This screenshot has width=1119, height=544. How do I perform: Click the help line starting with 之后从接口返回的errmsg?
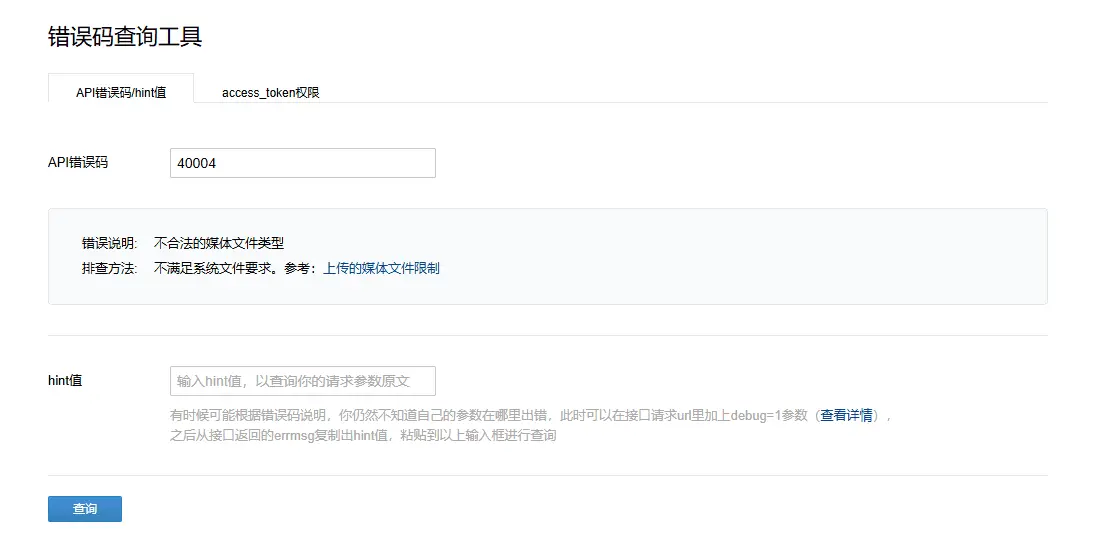tap(363, 435)
